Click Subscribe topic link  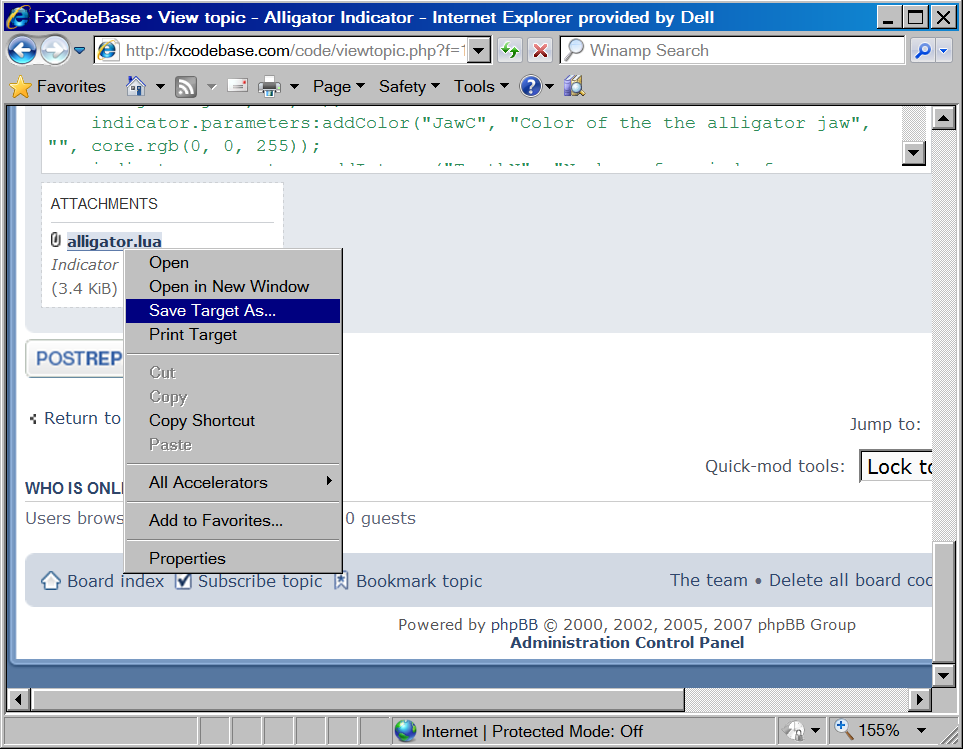click(x=260, y=581)
